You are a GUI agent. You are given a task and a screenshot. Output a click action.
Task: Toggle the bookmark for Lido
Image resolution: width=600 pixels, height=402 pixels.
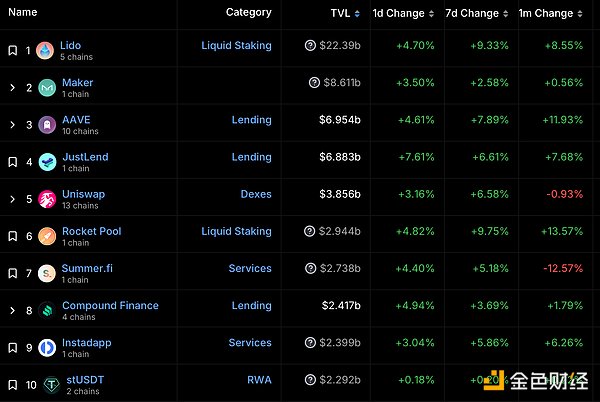coord(12,50)
